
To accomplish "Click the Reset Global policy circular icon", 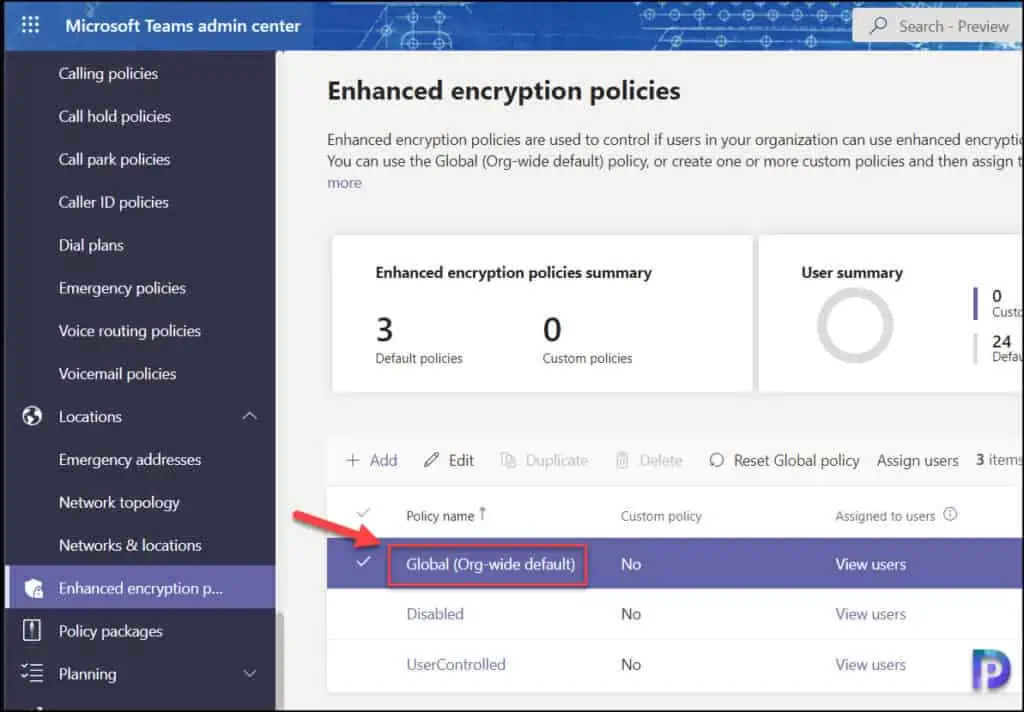I will tap(716, 460).
